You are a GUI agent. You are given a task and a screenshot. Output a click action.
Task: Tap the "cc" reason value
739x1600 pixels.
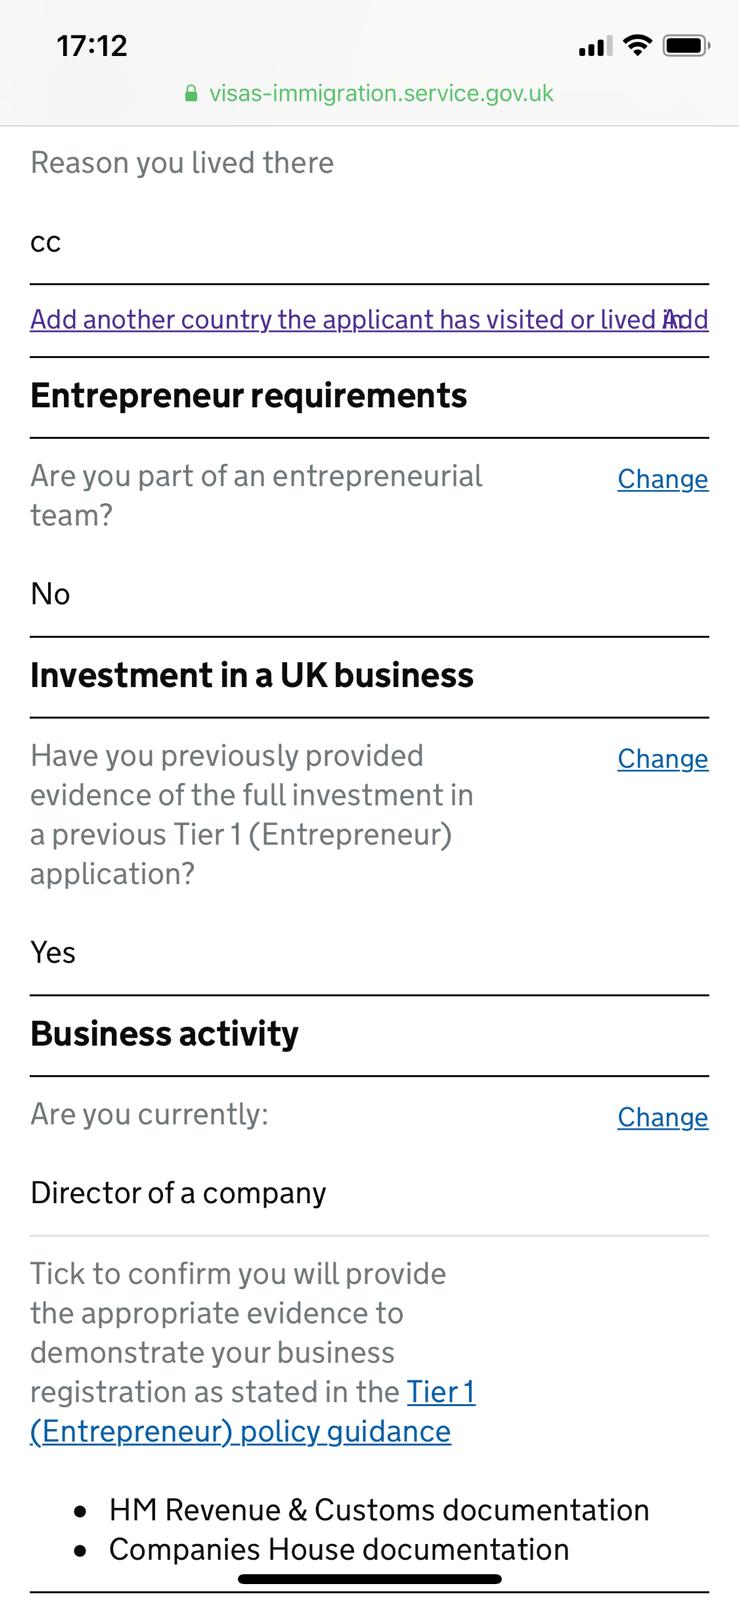tap(46, 242)
